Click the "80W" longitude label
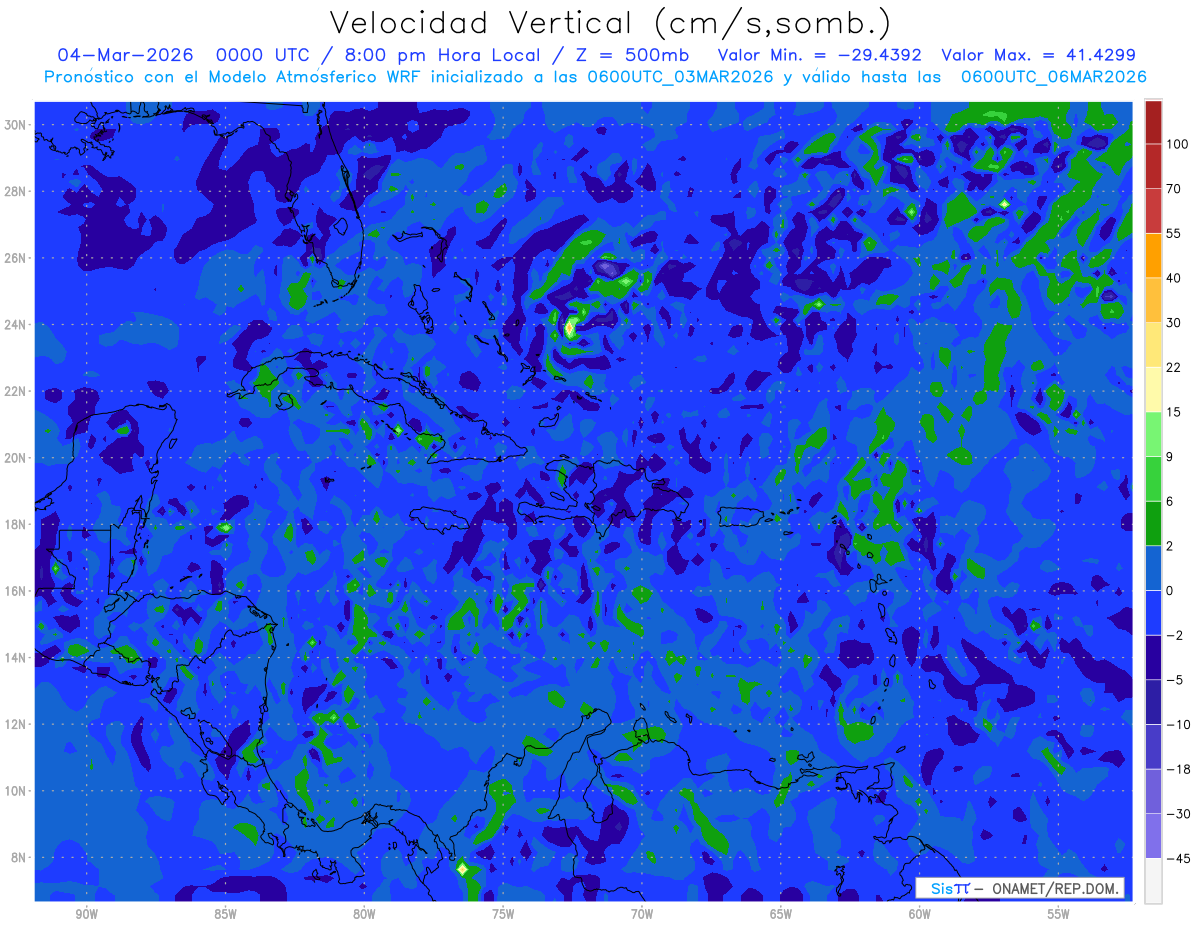 tap(364, 914)
